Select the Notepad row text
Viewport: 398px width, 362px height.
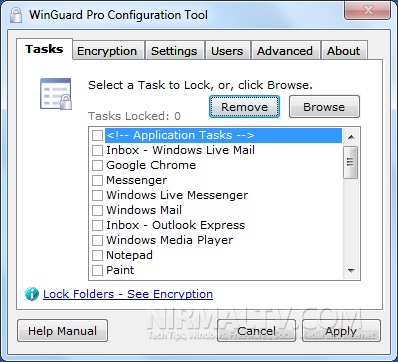point(129,255)
